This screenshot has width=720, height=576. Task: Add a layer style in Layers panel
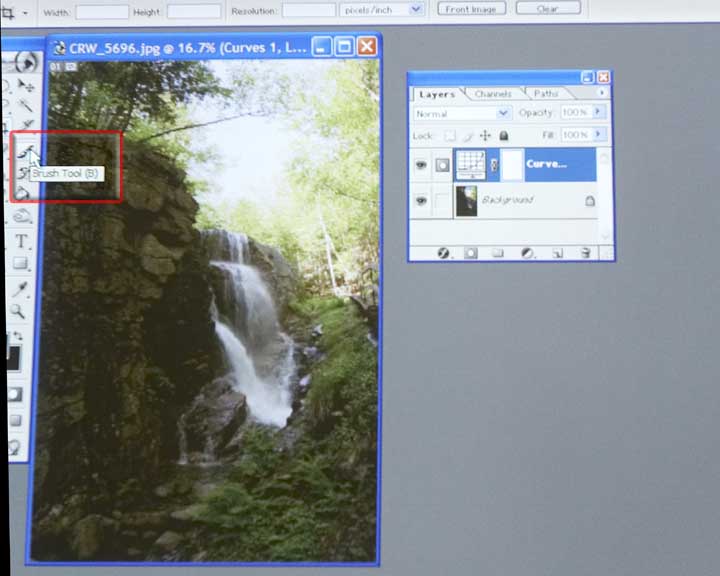443,253
